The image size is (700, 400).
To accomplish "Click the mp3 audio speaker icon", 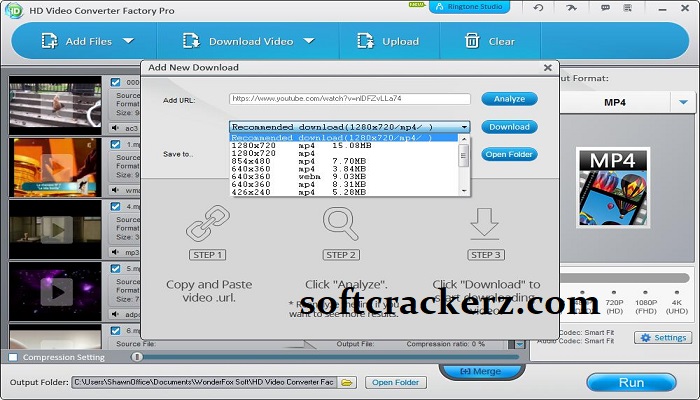I will coord(116,252).
